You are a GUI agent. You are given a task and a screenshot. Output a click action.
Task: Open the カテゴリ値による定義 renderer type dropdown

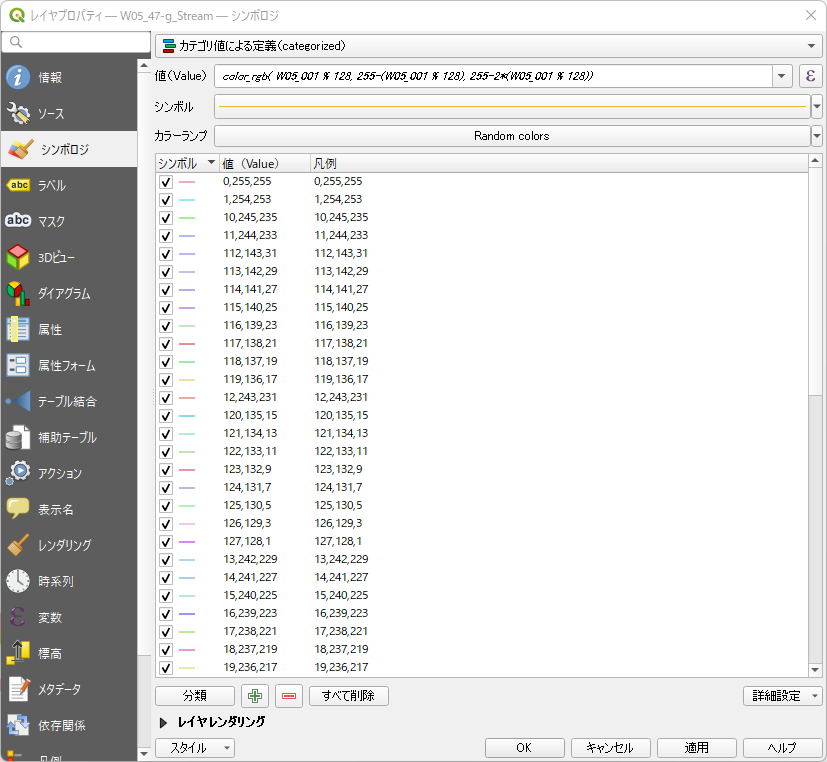(488, 46)
